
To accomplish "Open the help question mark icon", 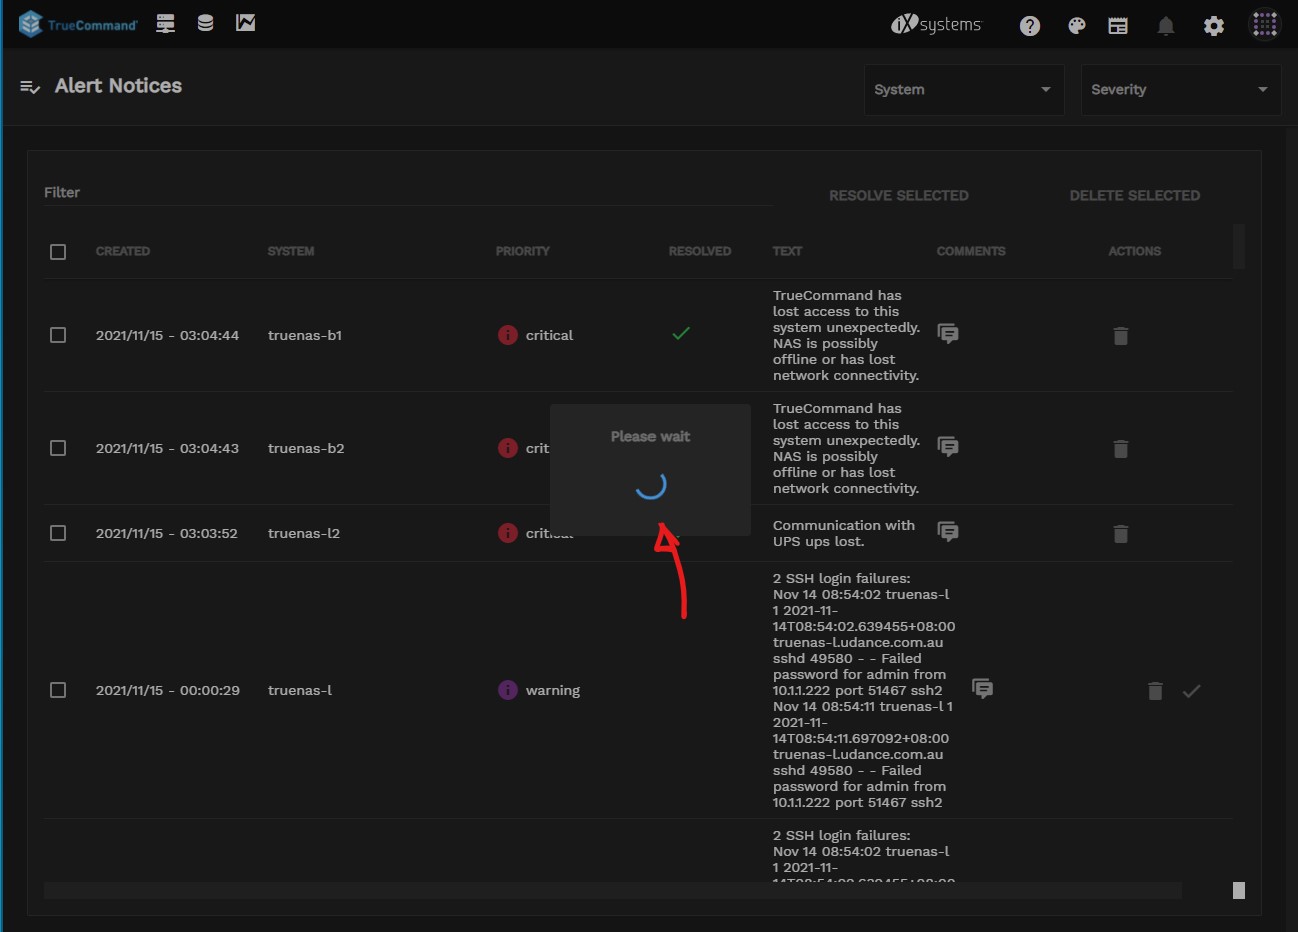I will 1030,26.
